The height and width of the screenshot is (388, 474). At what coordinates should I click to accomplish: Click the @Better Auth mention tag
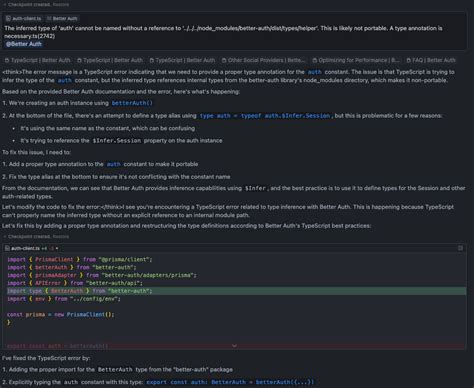[24, 44]
